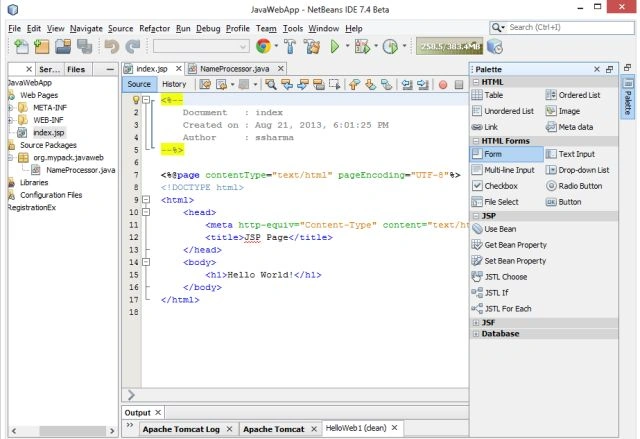
Task: Click the Chrome browser icon in toolbar
Action: click(x=263, y=46)
